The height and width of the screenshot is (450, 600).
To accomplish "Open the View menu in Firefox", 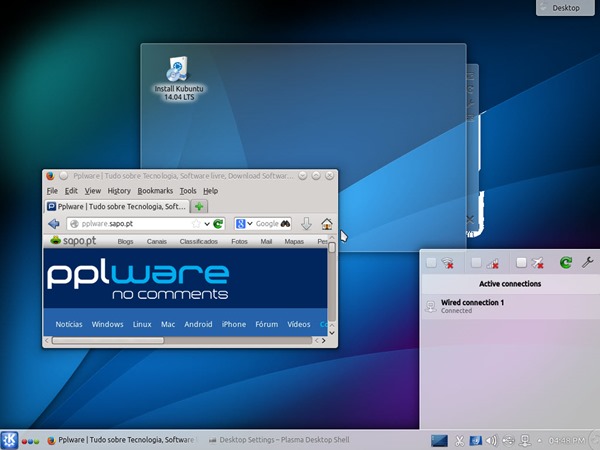I will pyautogui.click(x=93, y=191).
